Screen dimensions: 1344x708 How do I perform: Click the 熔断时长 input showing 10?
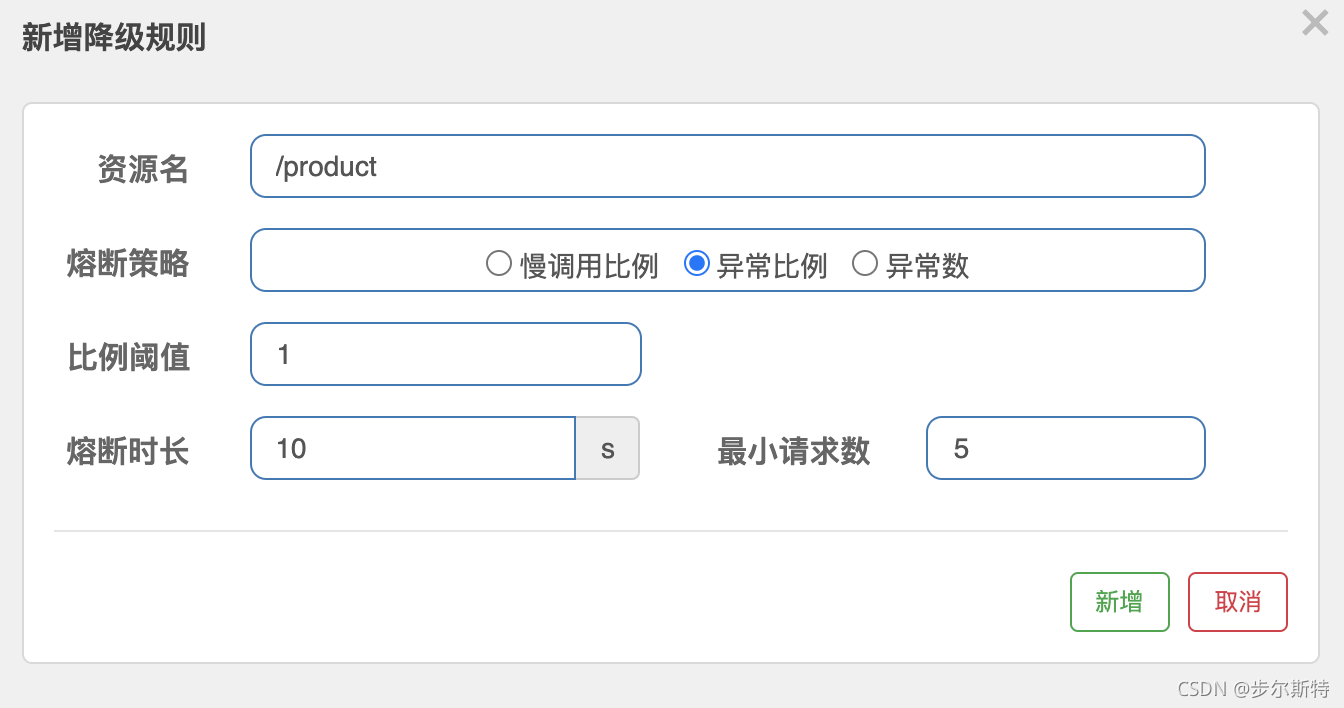412,448
